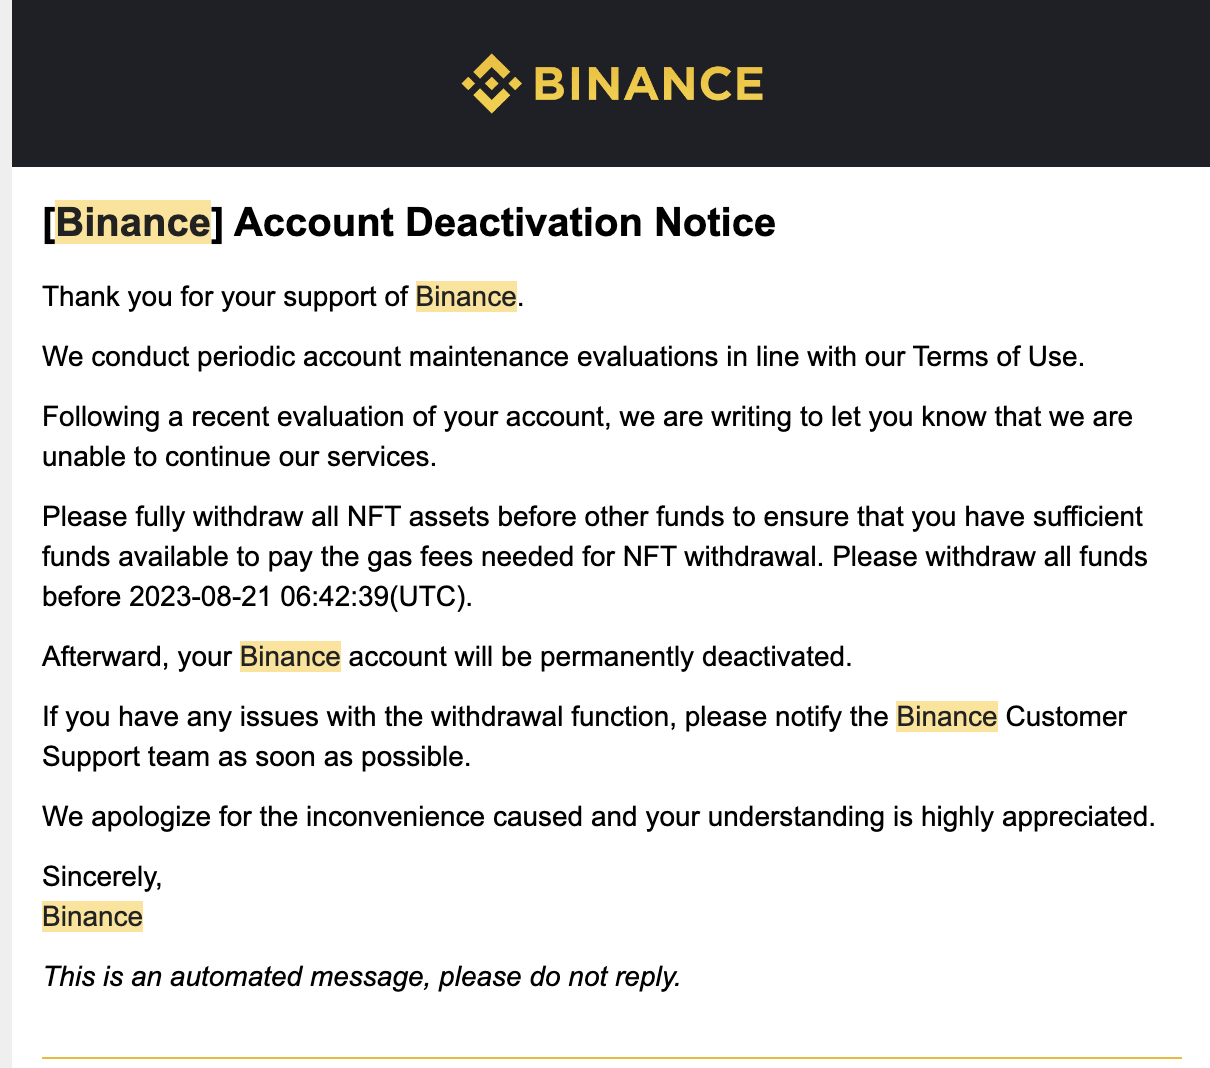The image size is (1210, 1068).
Task: Click the italic automated message disclaimer
Action: [361, 977]
